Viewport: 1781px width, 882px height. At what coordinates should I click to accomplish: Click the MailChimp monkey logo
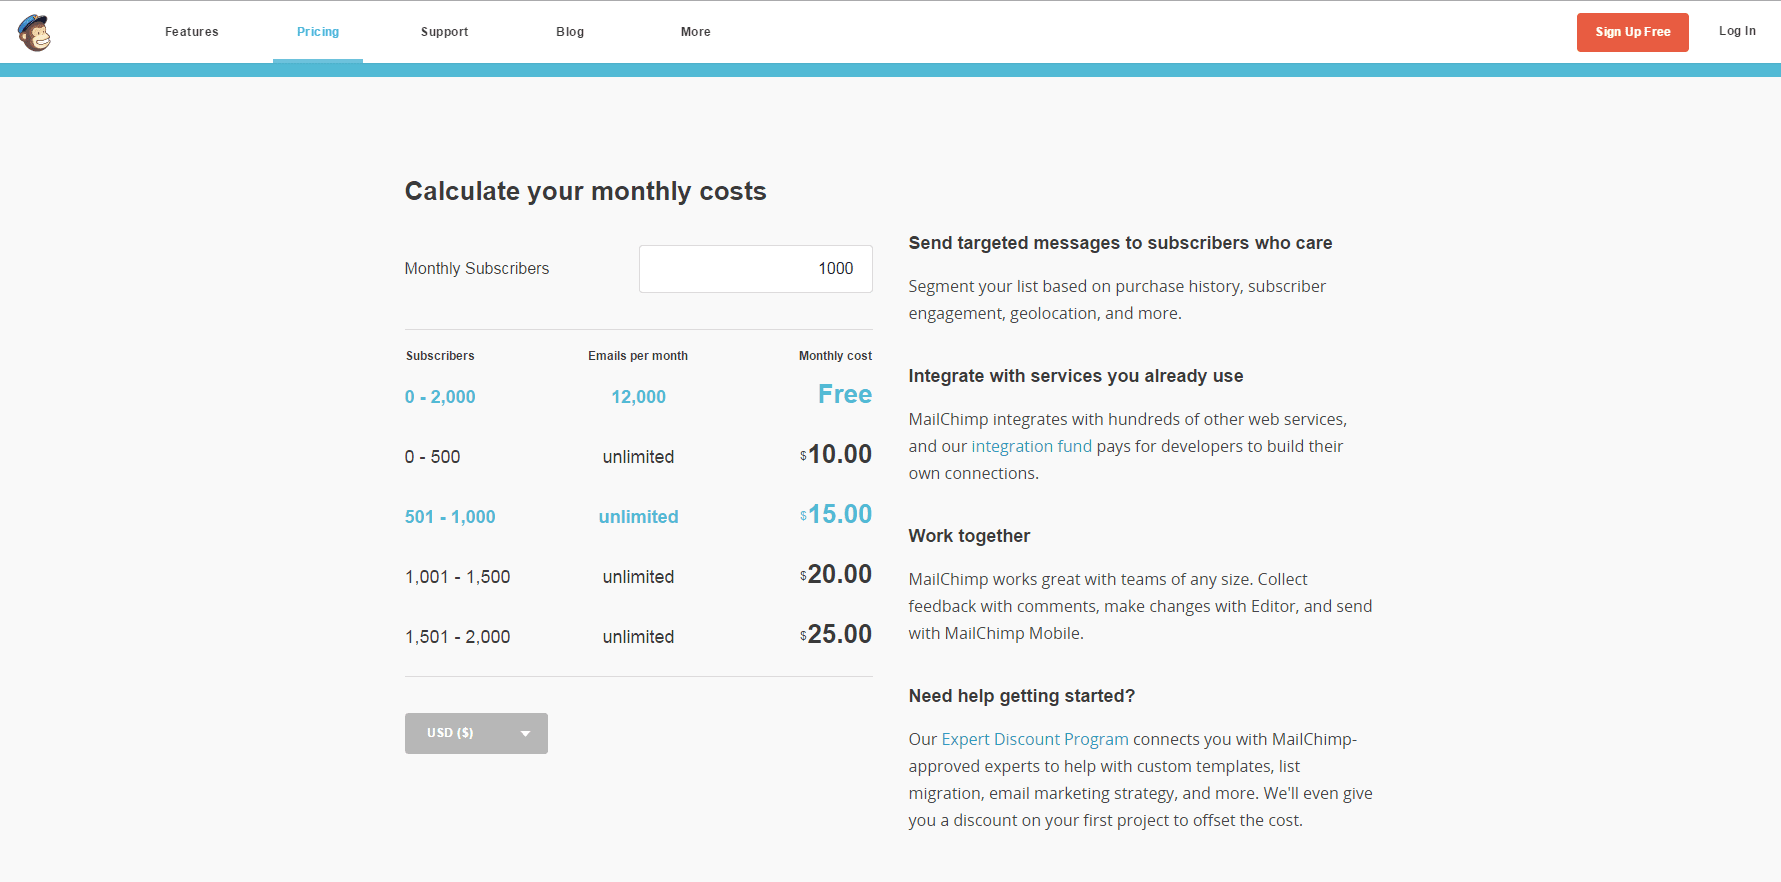tap(35, 33)
